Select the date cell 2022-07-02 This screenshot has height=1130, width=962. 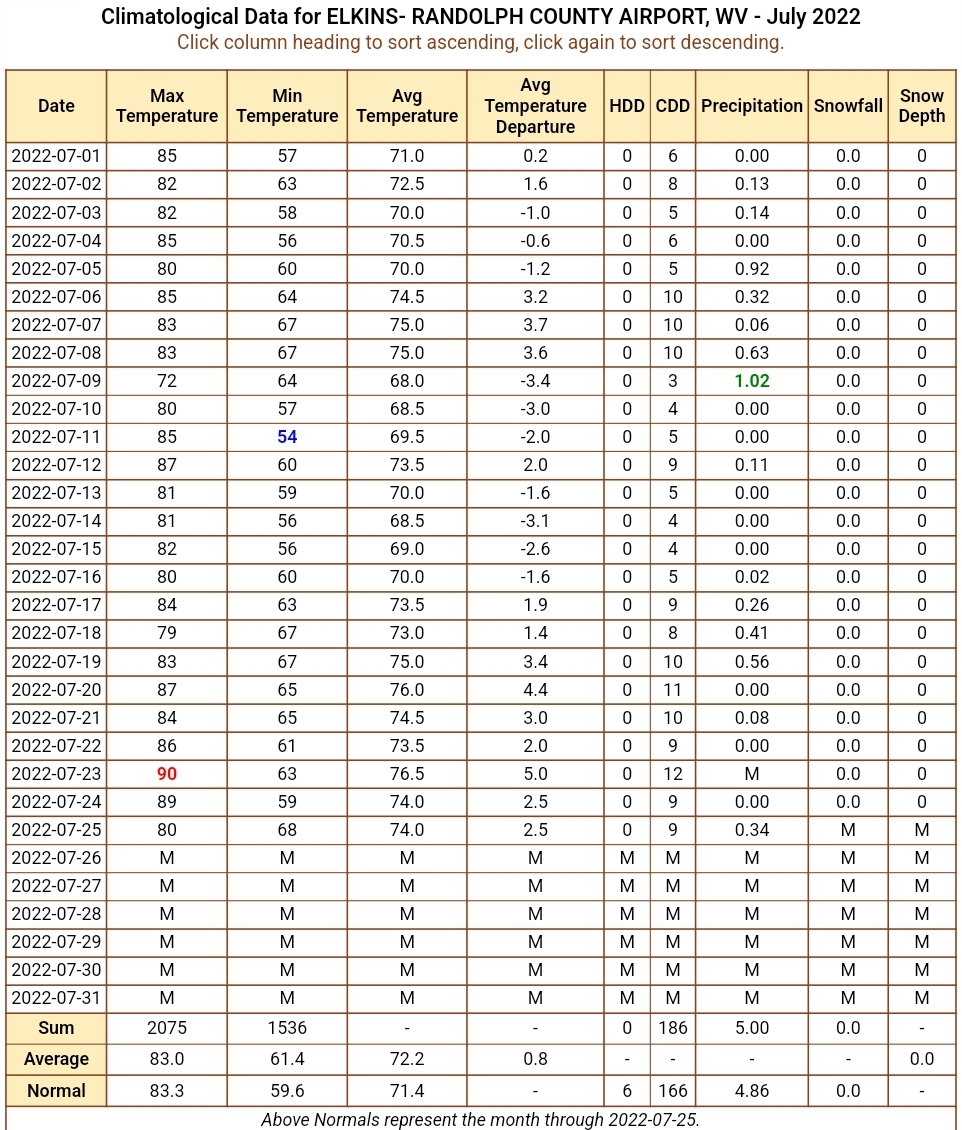pyautogui.click(x=56, y=184)
